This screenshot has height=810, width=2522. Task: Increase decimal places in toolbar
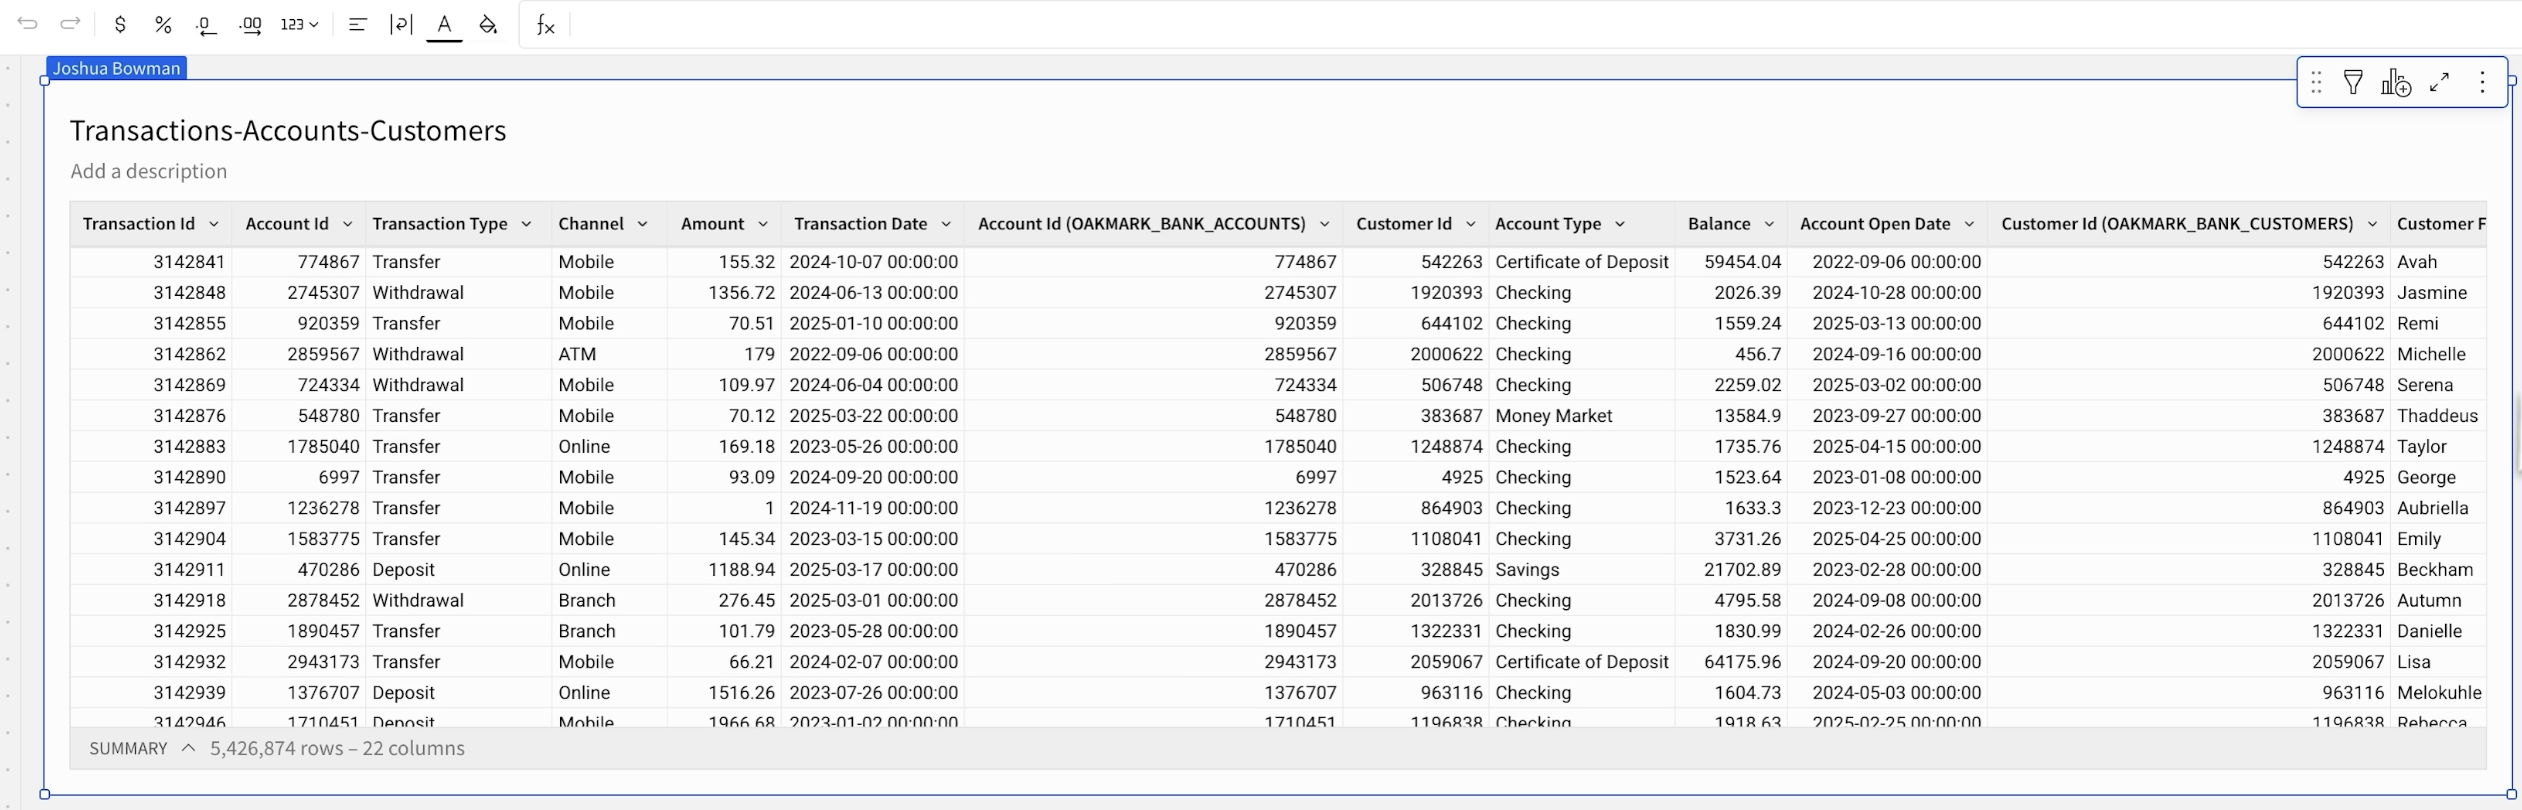point(251,25)
